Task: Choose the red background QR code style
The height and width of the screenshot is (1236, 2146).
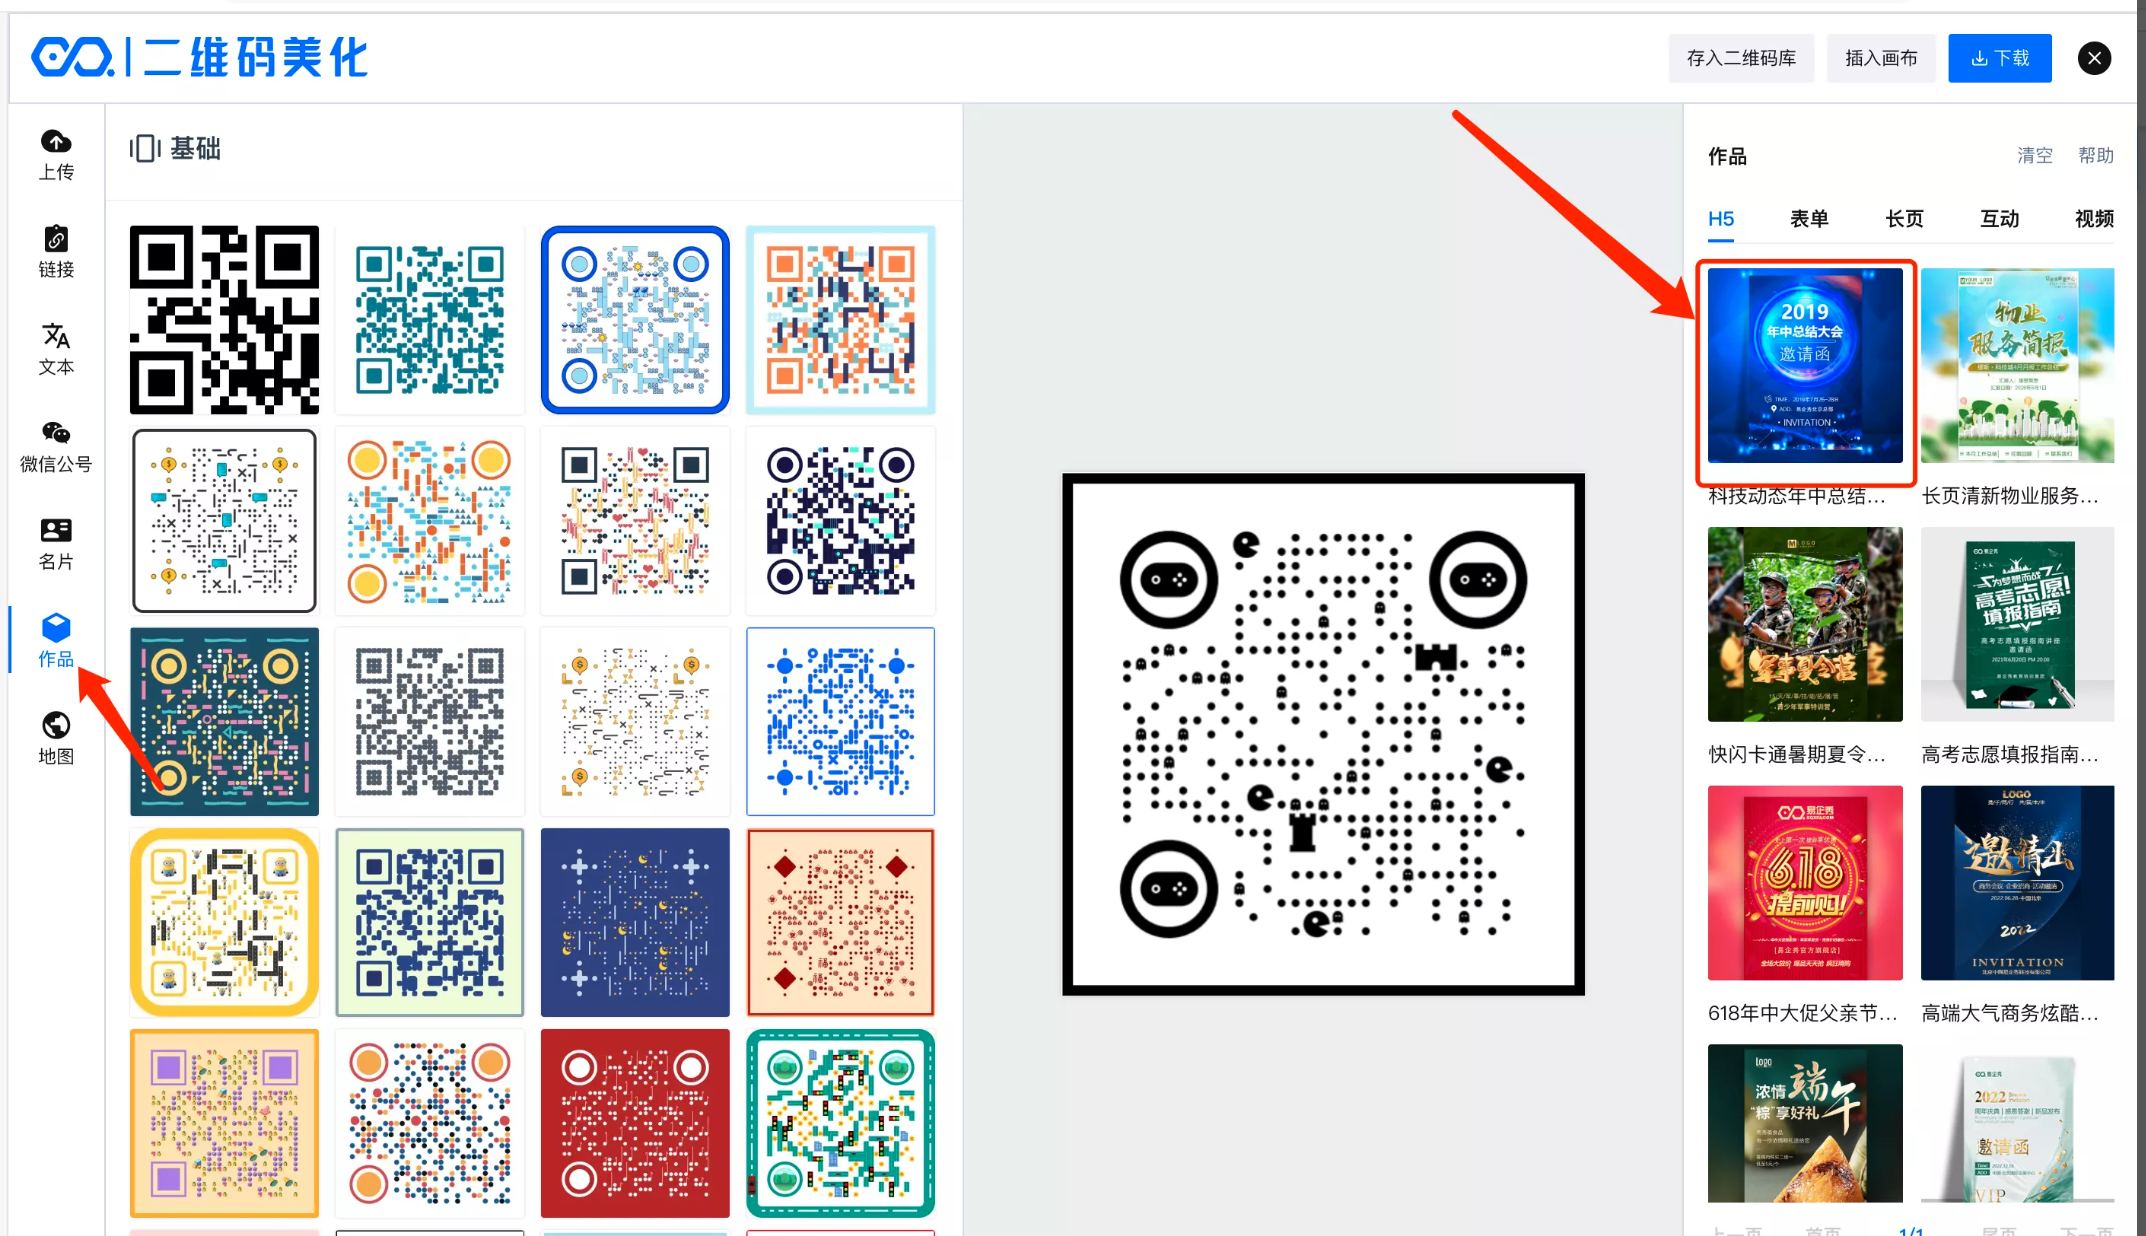Action: (635, 1123)
